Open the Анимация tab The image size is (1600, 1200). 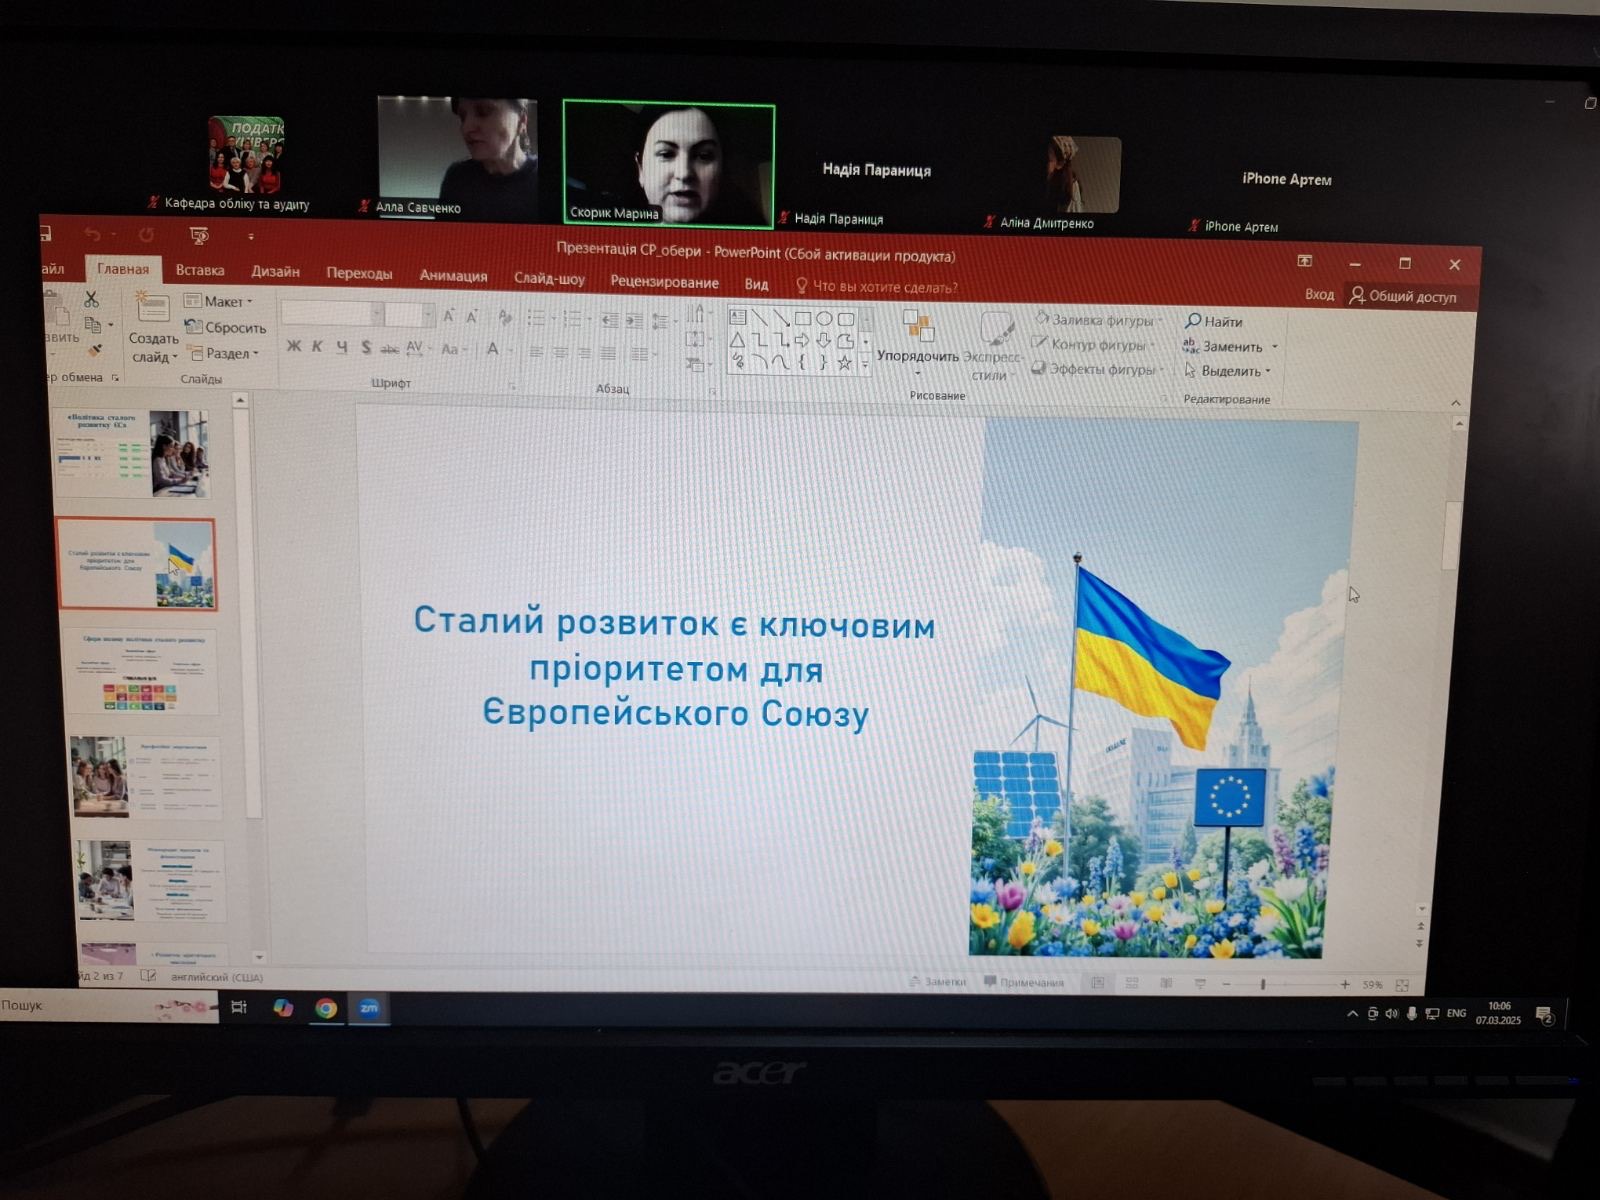(453, 276)
